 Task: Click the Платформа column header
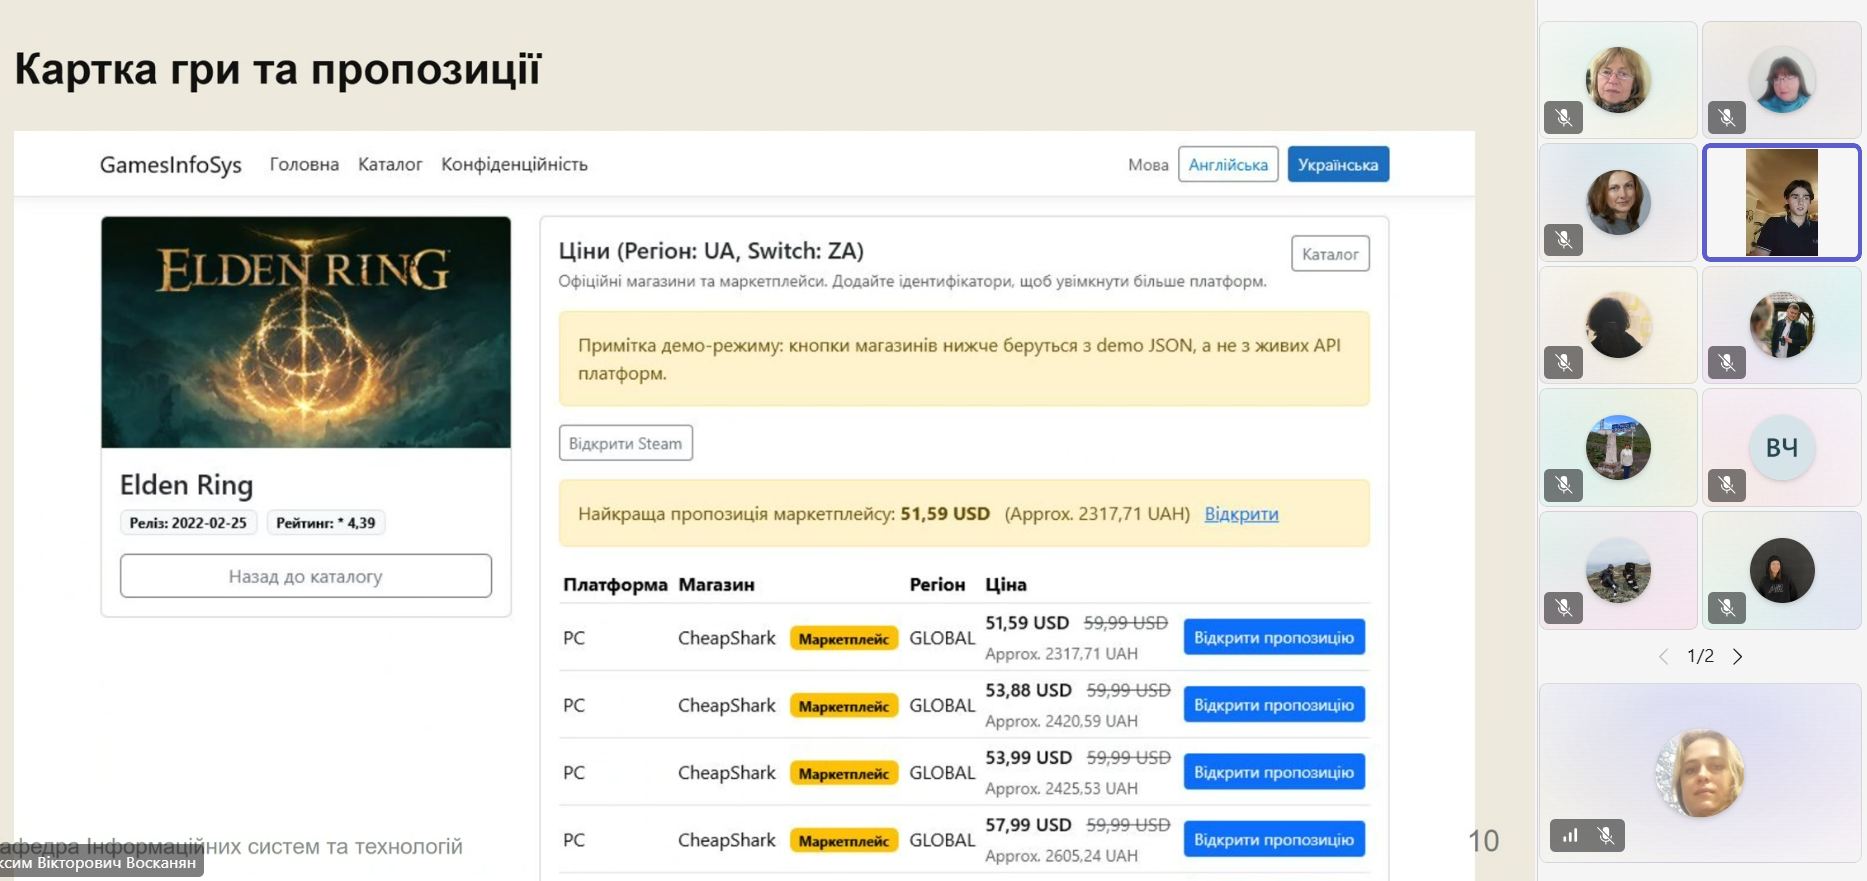tap(615, 585)
